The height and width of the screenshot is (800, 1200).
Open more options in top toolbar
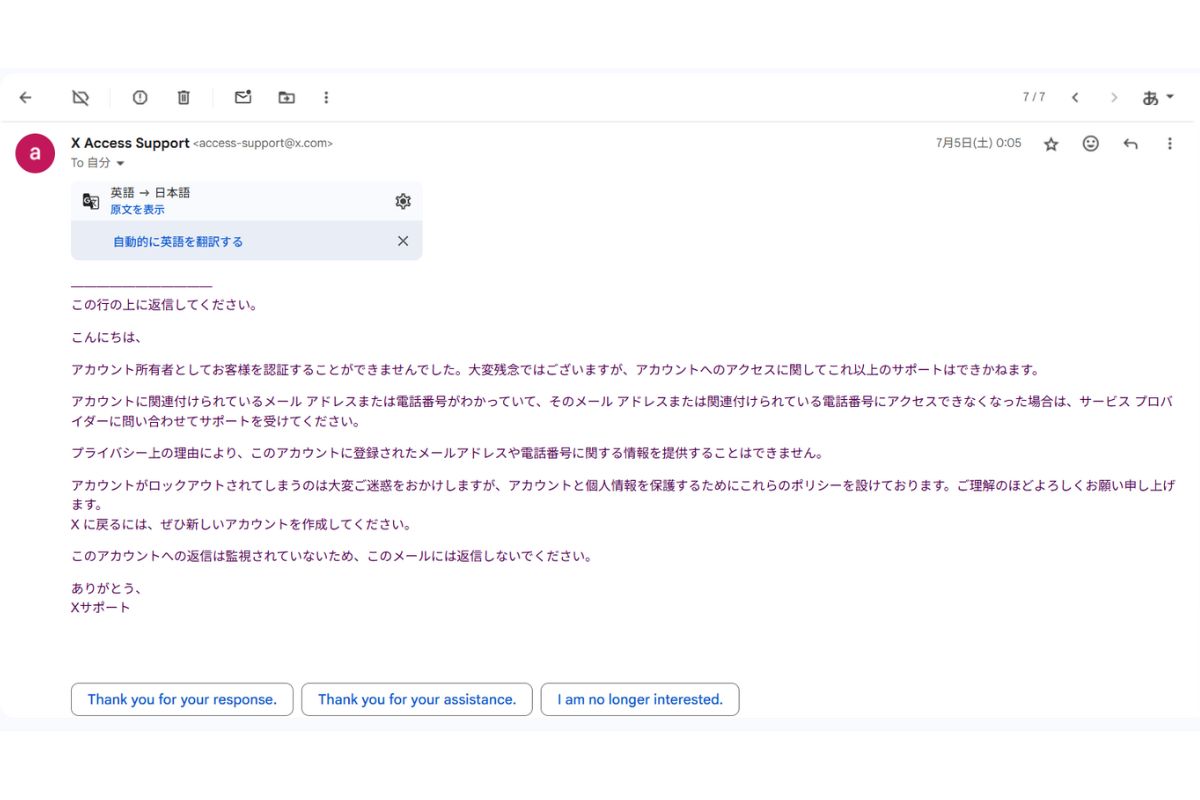click(x=326, y=97)
